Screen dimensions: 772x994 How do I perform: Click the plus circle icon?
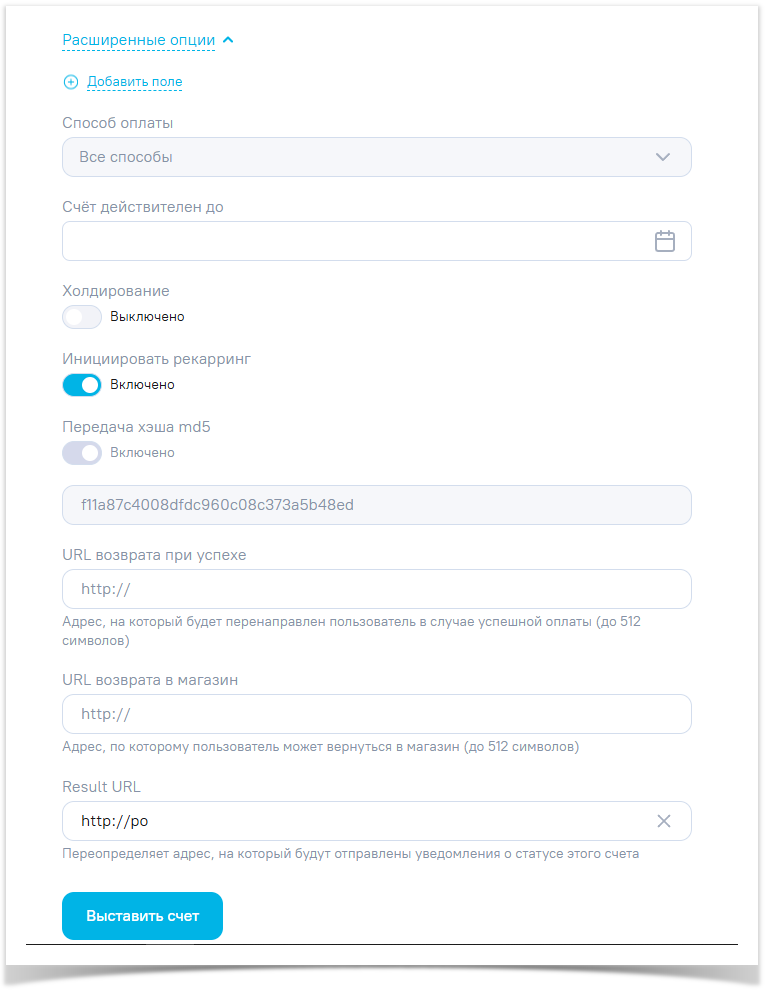pyautogui.click(x=71, y=82)
